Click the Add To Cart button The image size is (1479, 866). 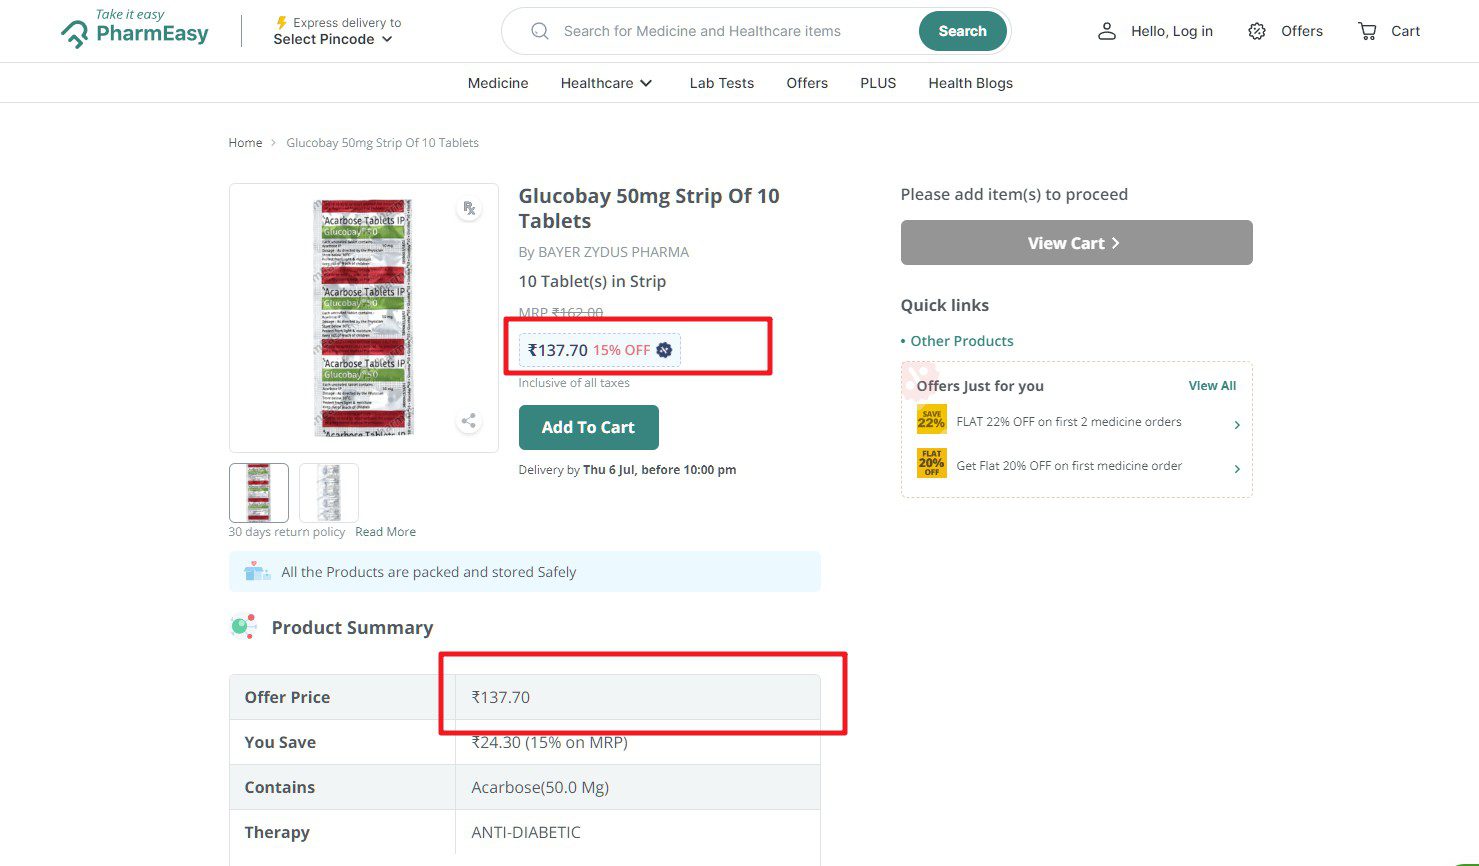pyautogui.click(x=589, y=427)
